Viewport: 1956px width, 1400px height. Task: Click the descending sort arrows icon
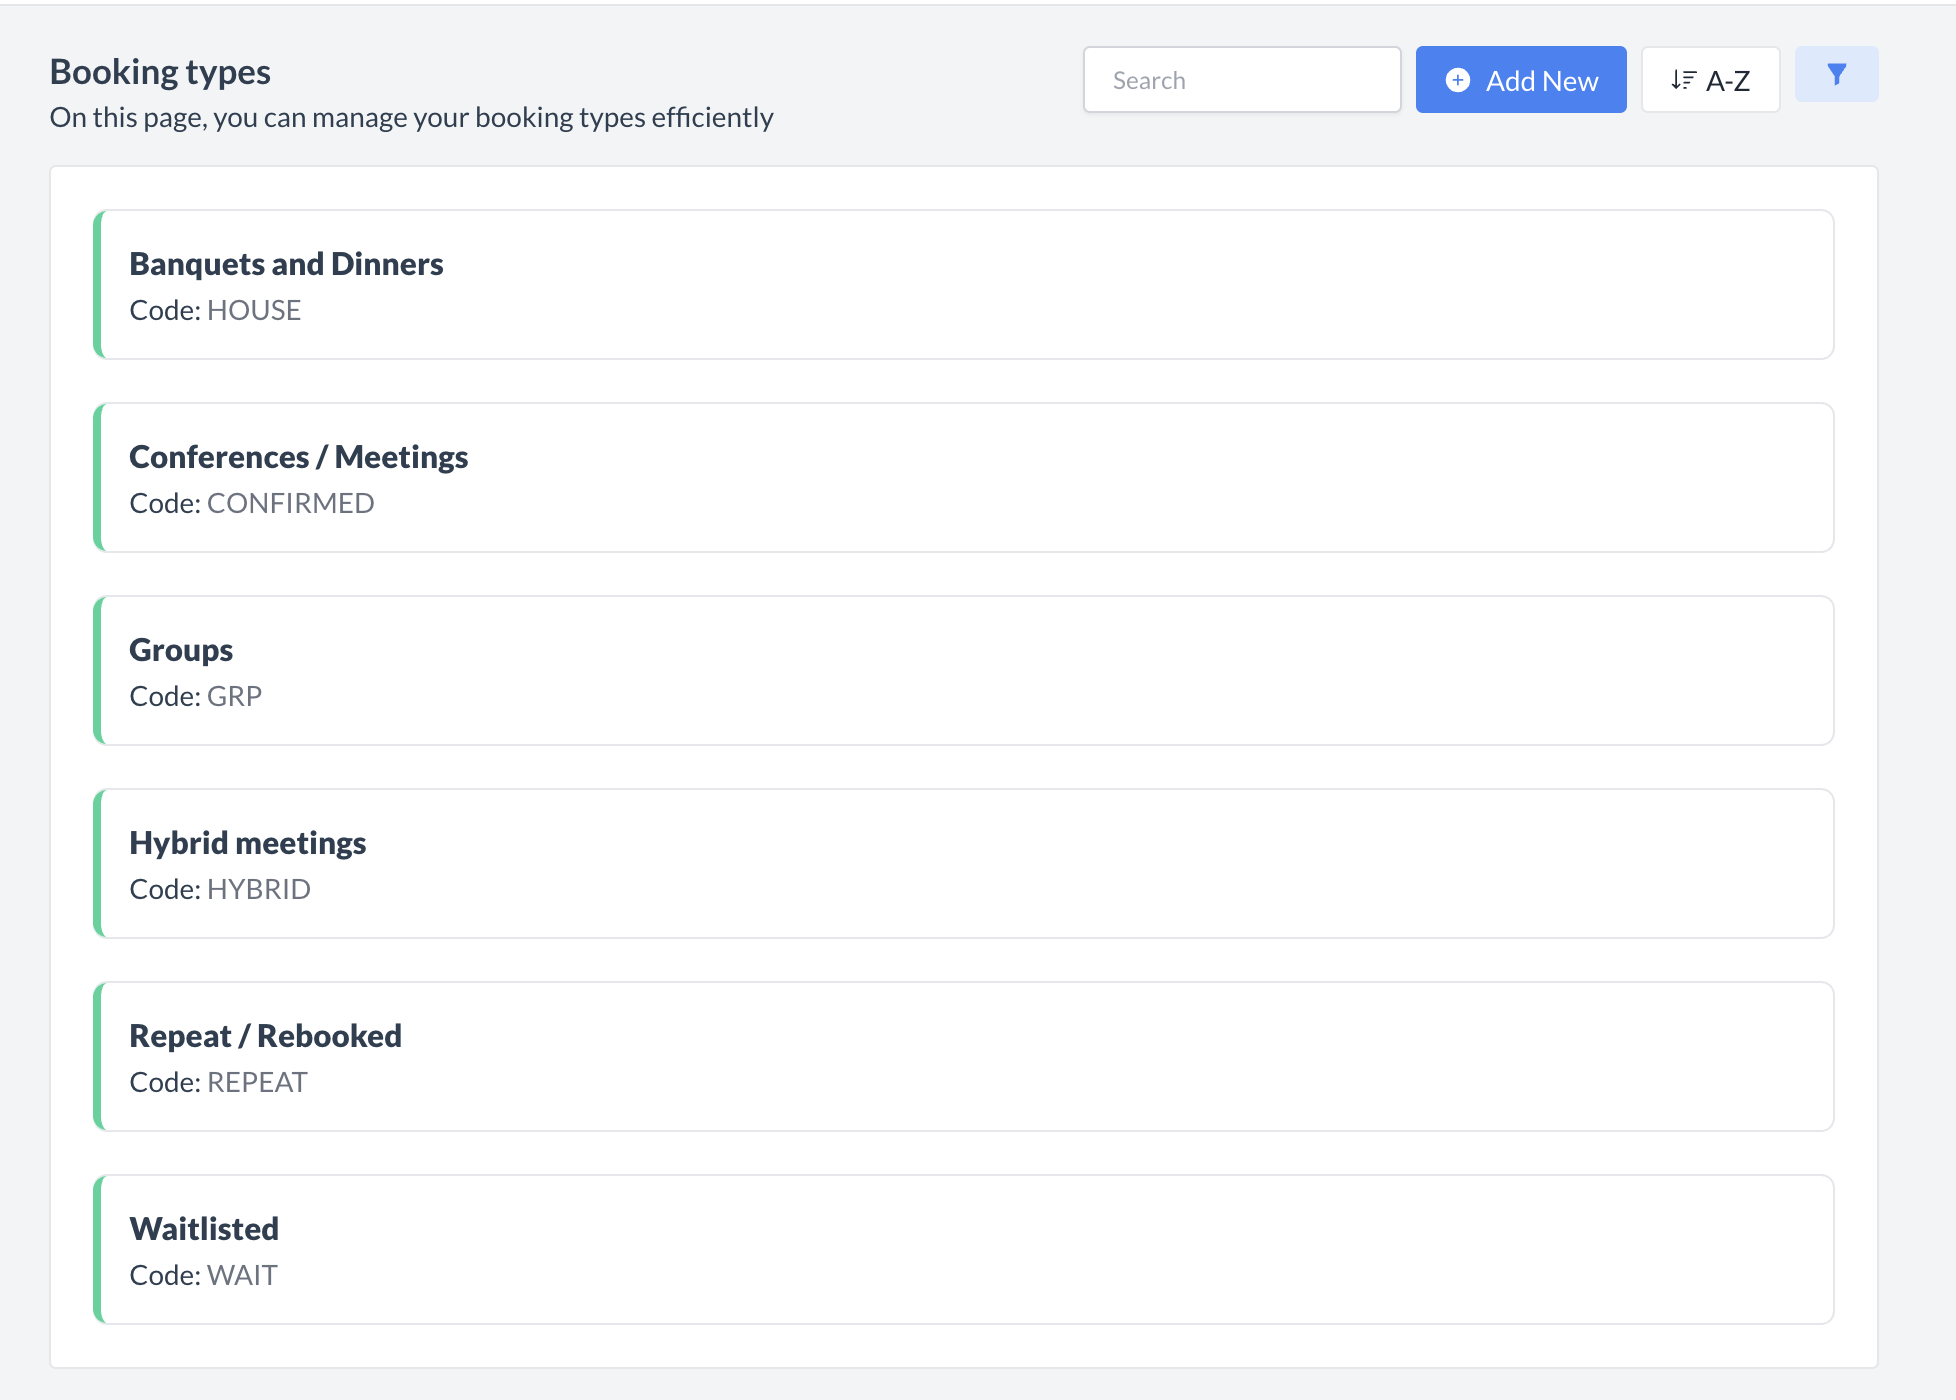coord(1683,79)
